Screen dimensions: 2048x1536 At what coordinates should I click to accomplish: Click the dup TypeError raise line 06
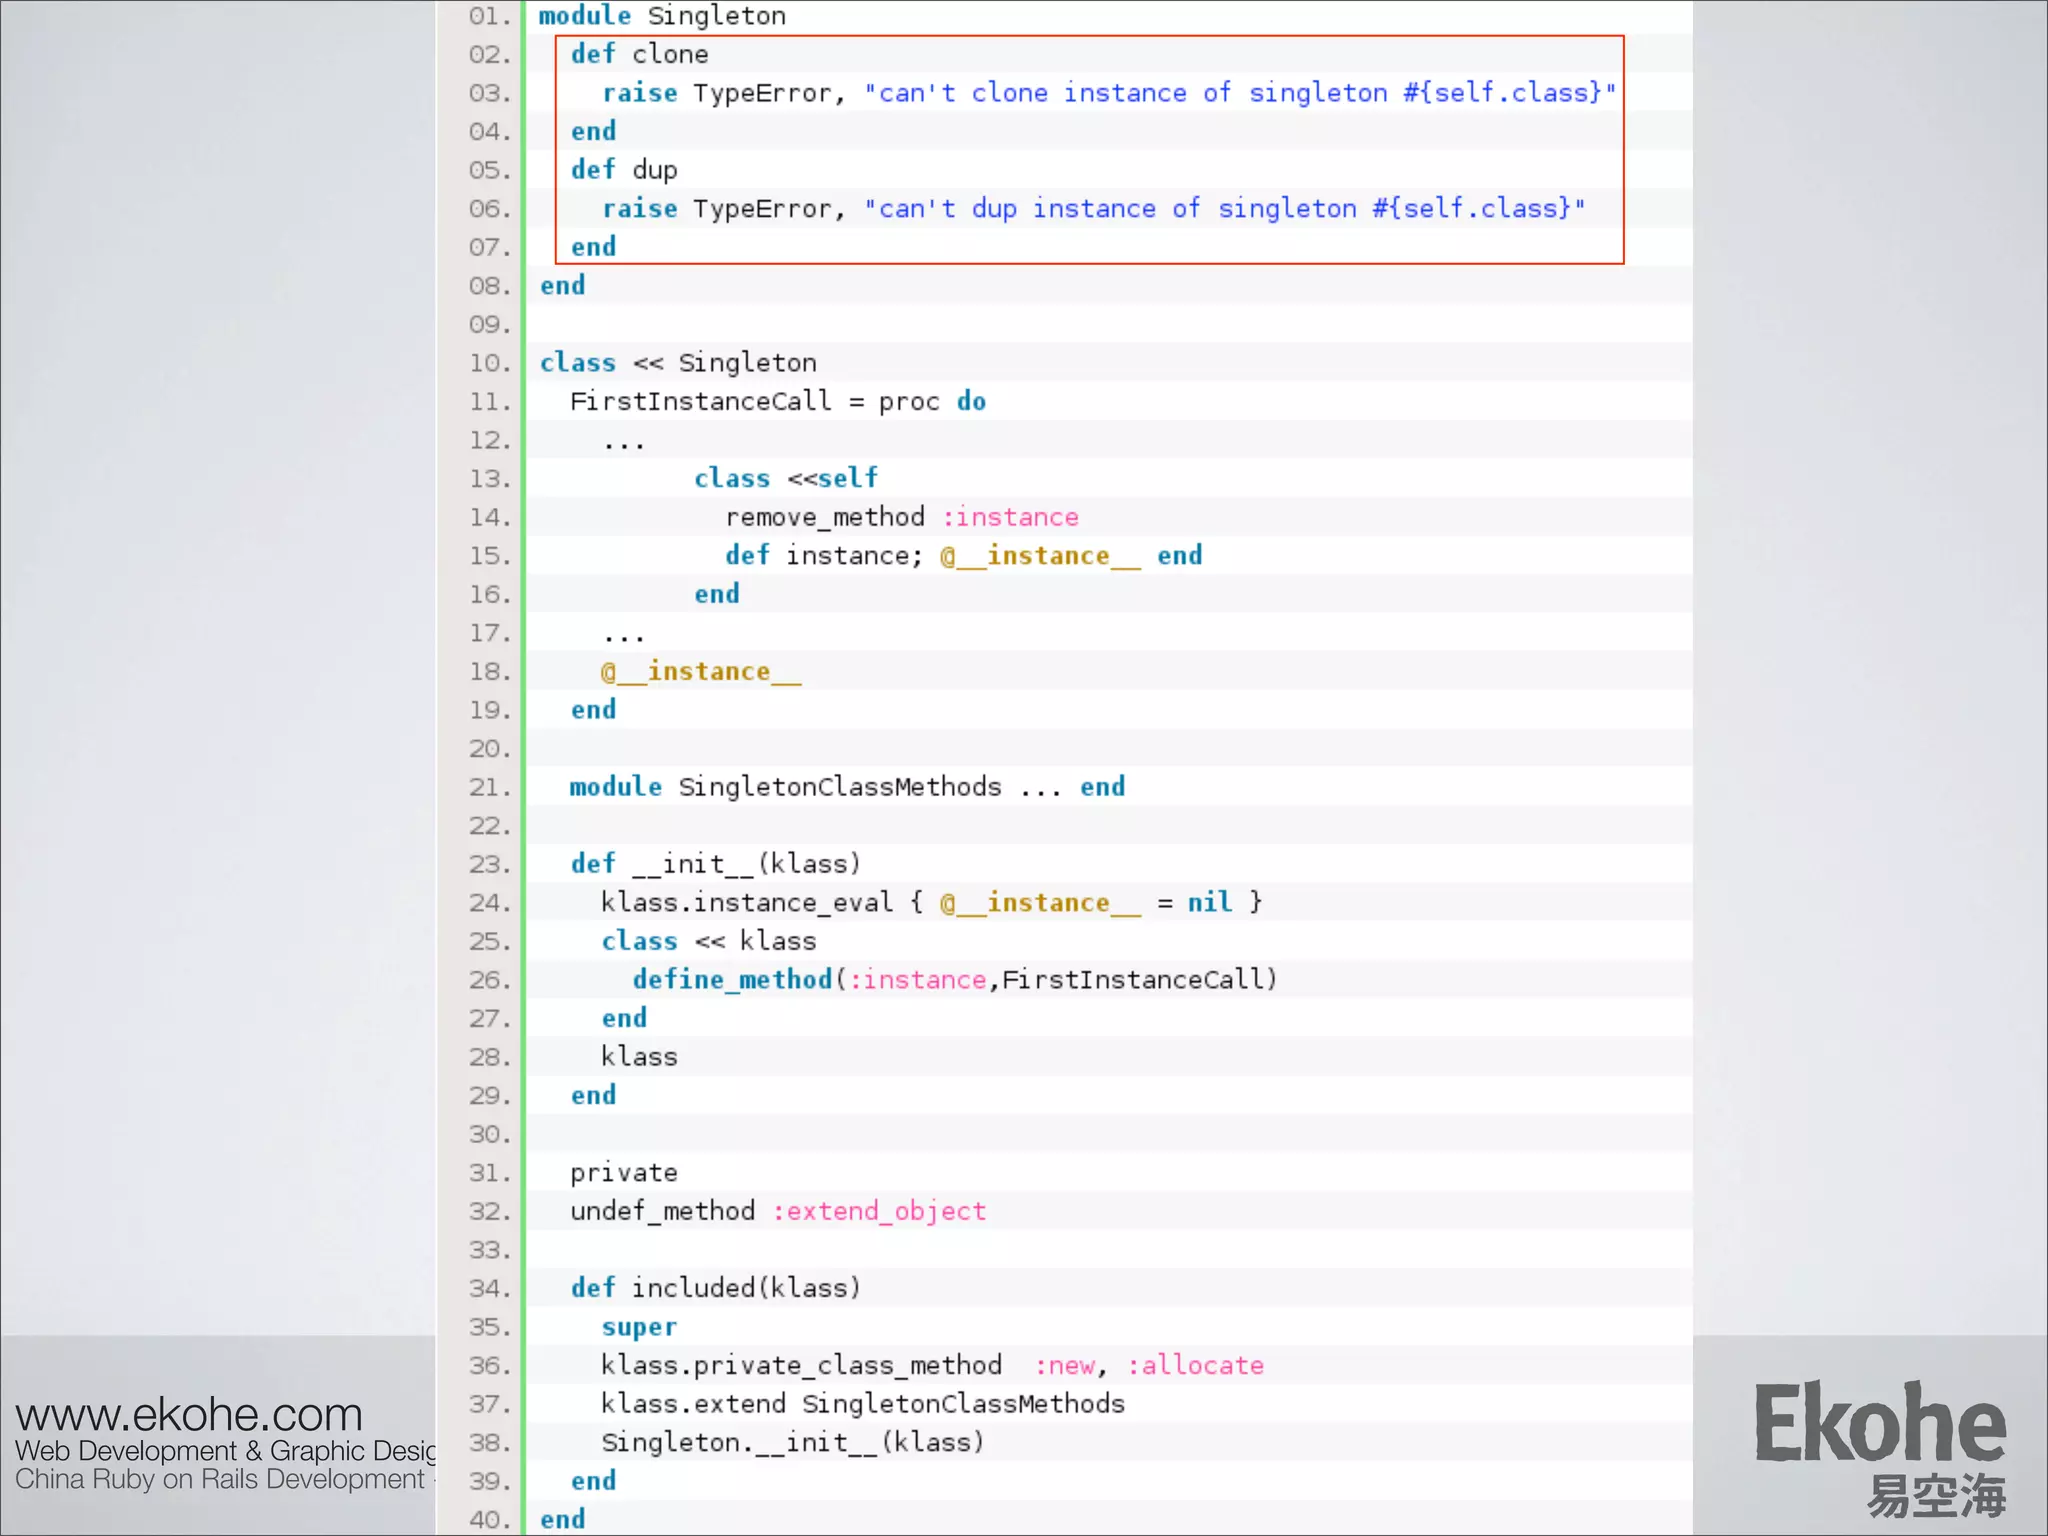coord(1094,209)
